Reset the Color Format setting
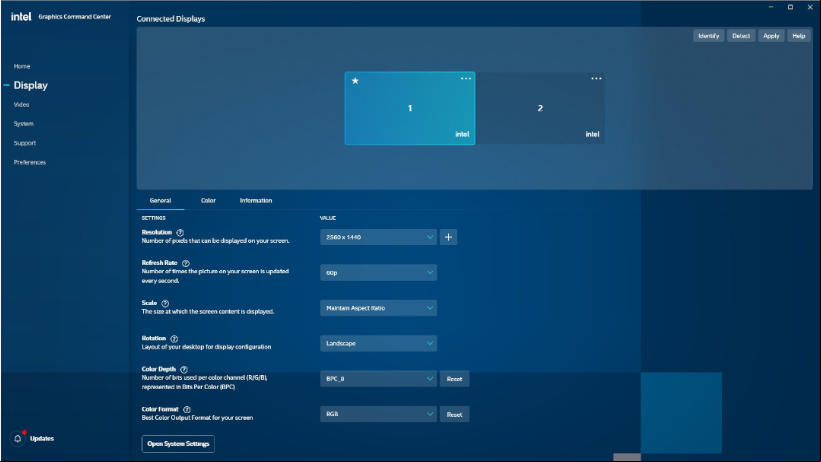This screenshot has width=821, height=462. click(454, 414)
